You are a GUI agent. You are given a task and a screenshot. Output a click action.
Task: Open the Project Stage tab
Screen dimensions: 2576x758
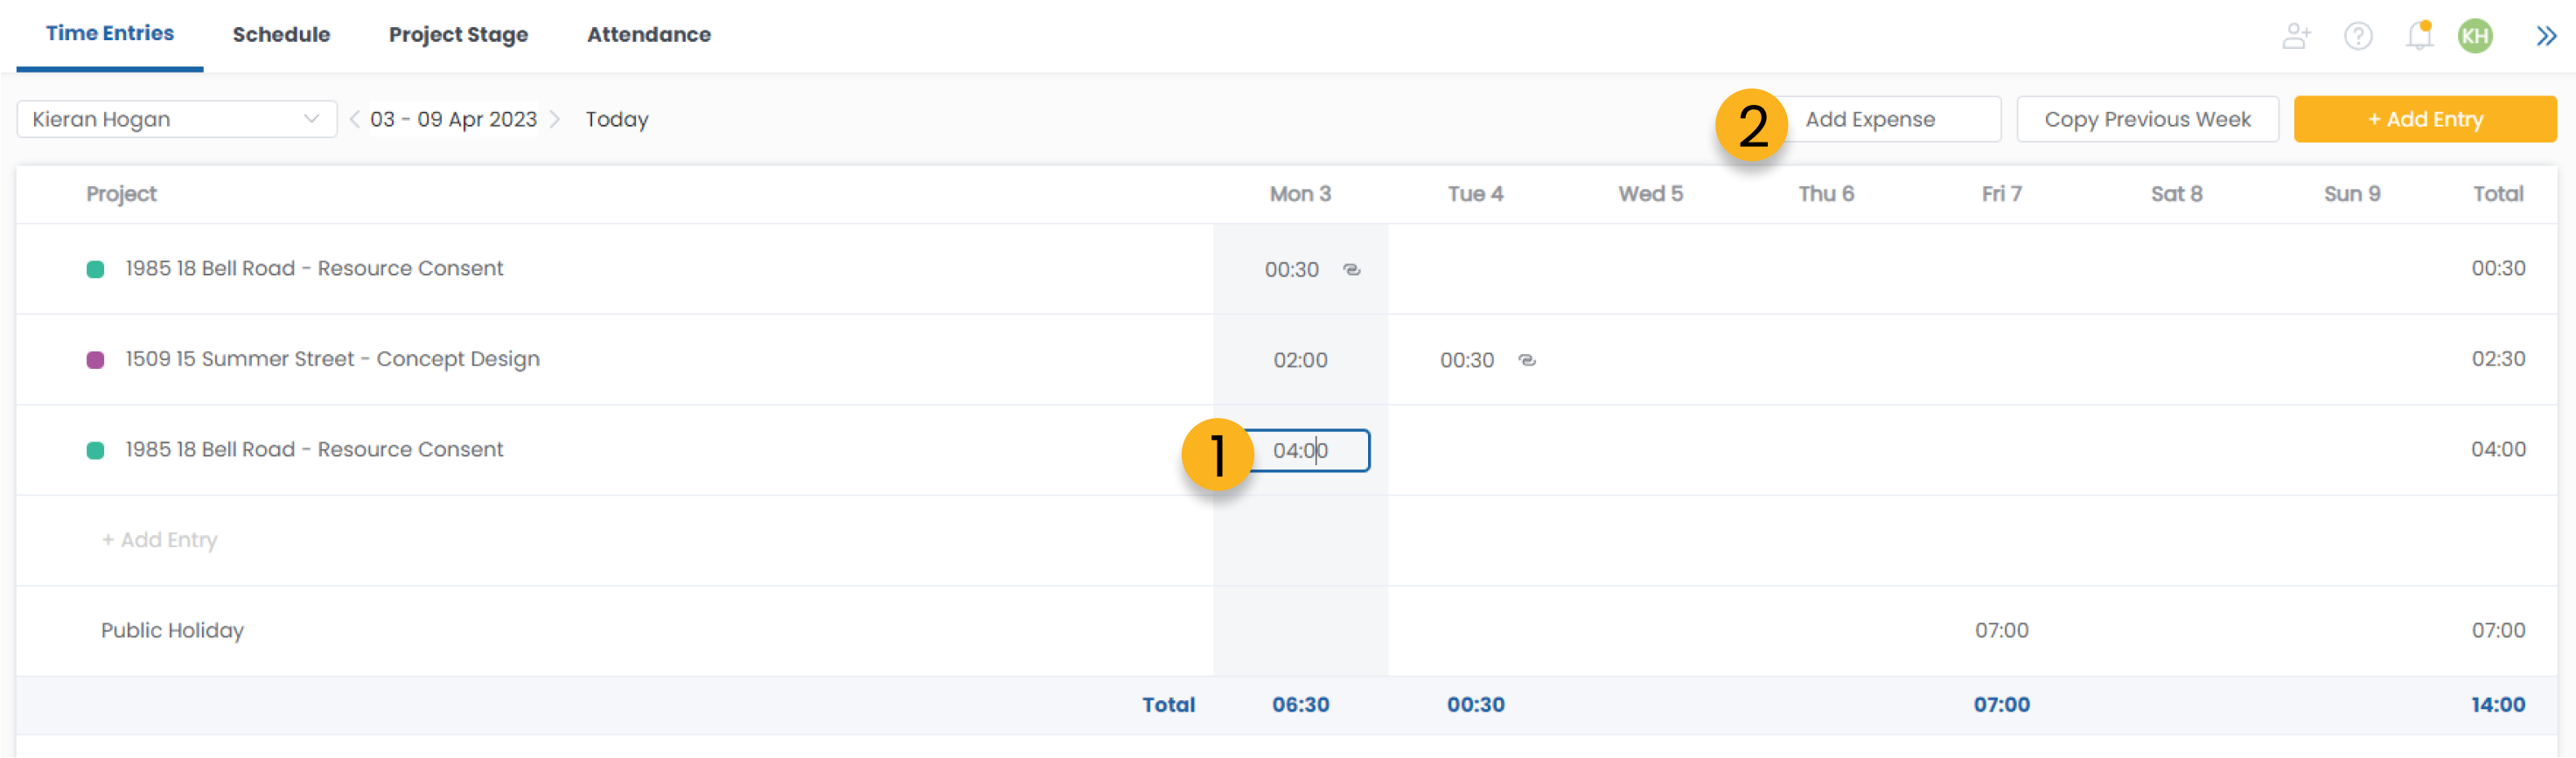458,35
